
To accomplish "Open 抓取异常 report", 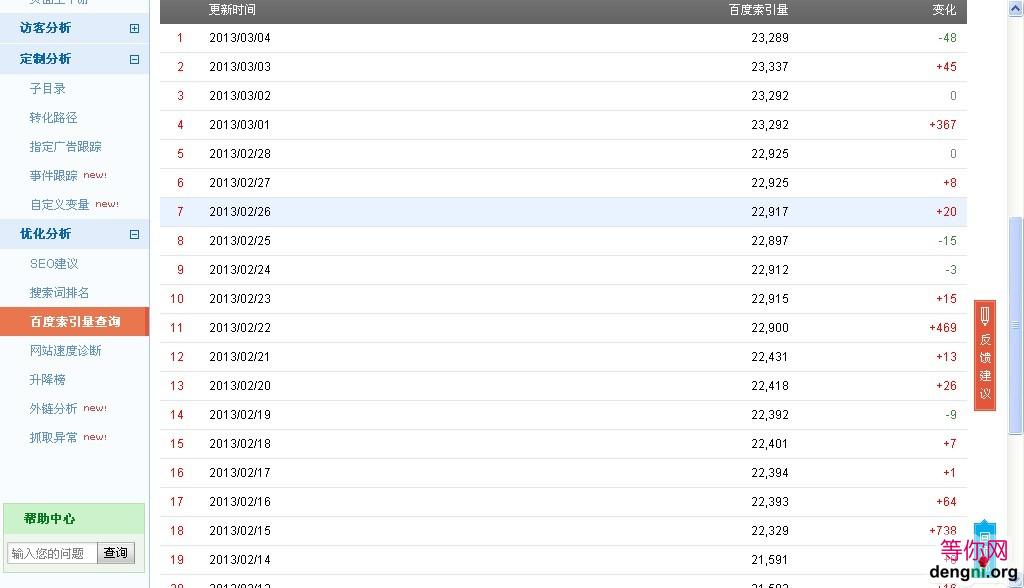I will (x=54, y=438).
